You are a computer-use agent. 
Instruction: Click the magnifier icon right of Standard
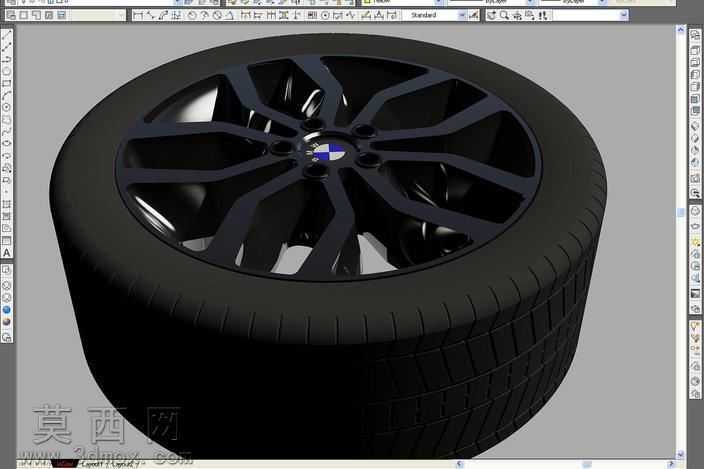(504, 16)
